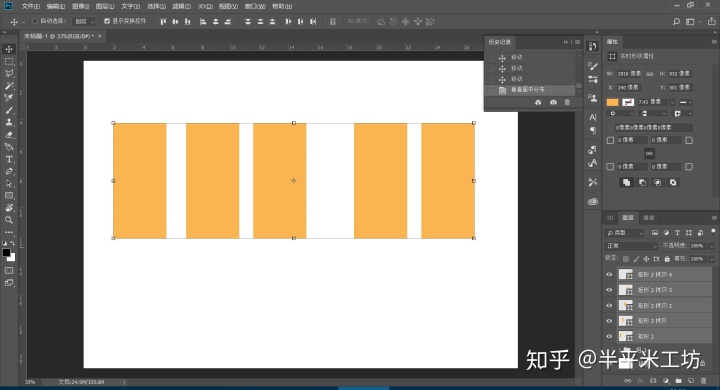Click the align left edges icon
Screen dimensions: 720x390
coord(203,22)
